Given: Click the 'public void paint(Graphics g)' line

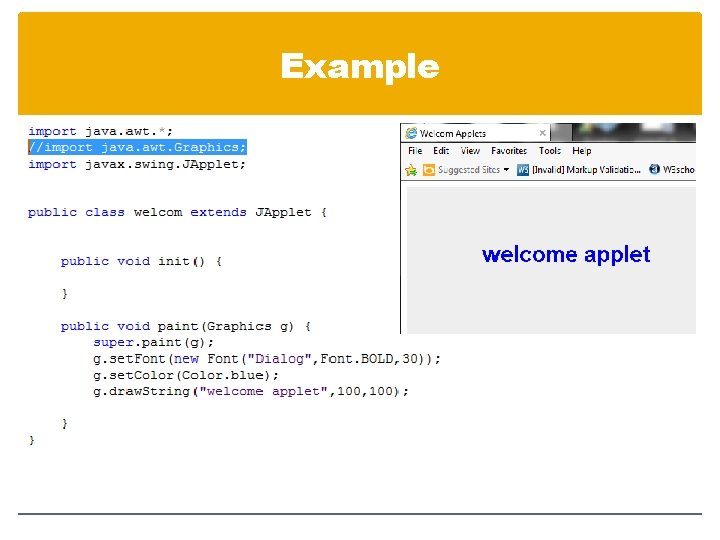Looking at the screenshot, I should 186,326.
